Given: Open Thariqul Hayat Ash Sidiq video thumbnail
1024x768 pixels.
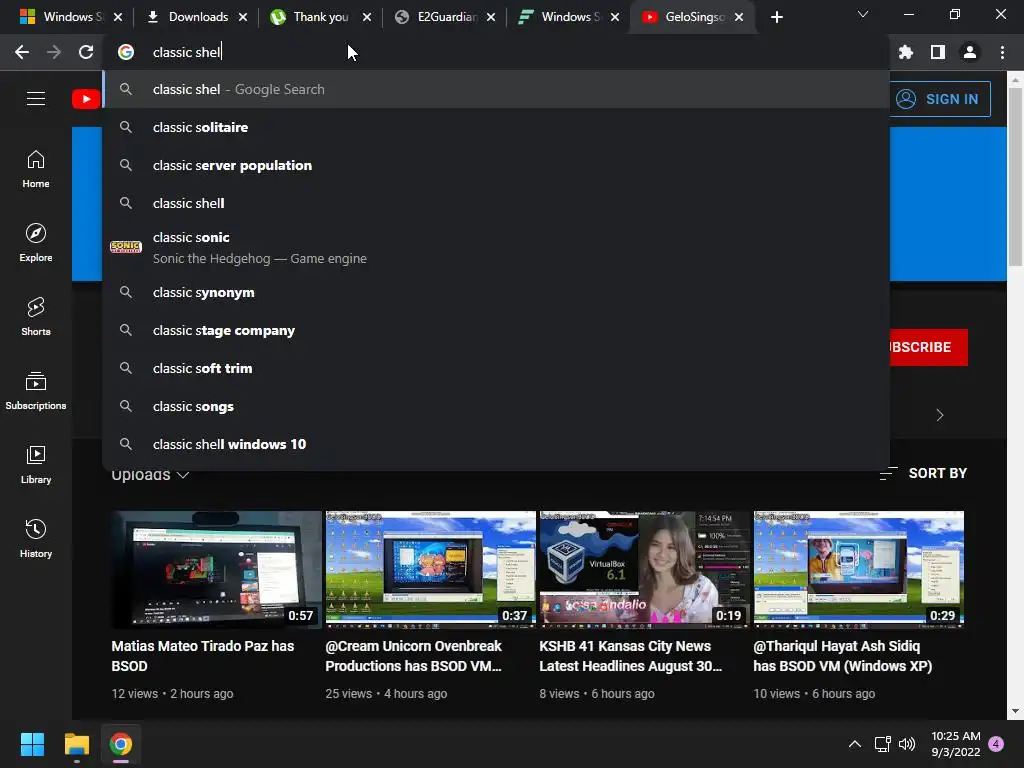Looking at the screenshot, I should coord(858,569).
